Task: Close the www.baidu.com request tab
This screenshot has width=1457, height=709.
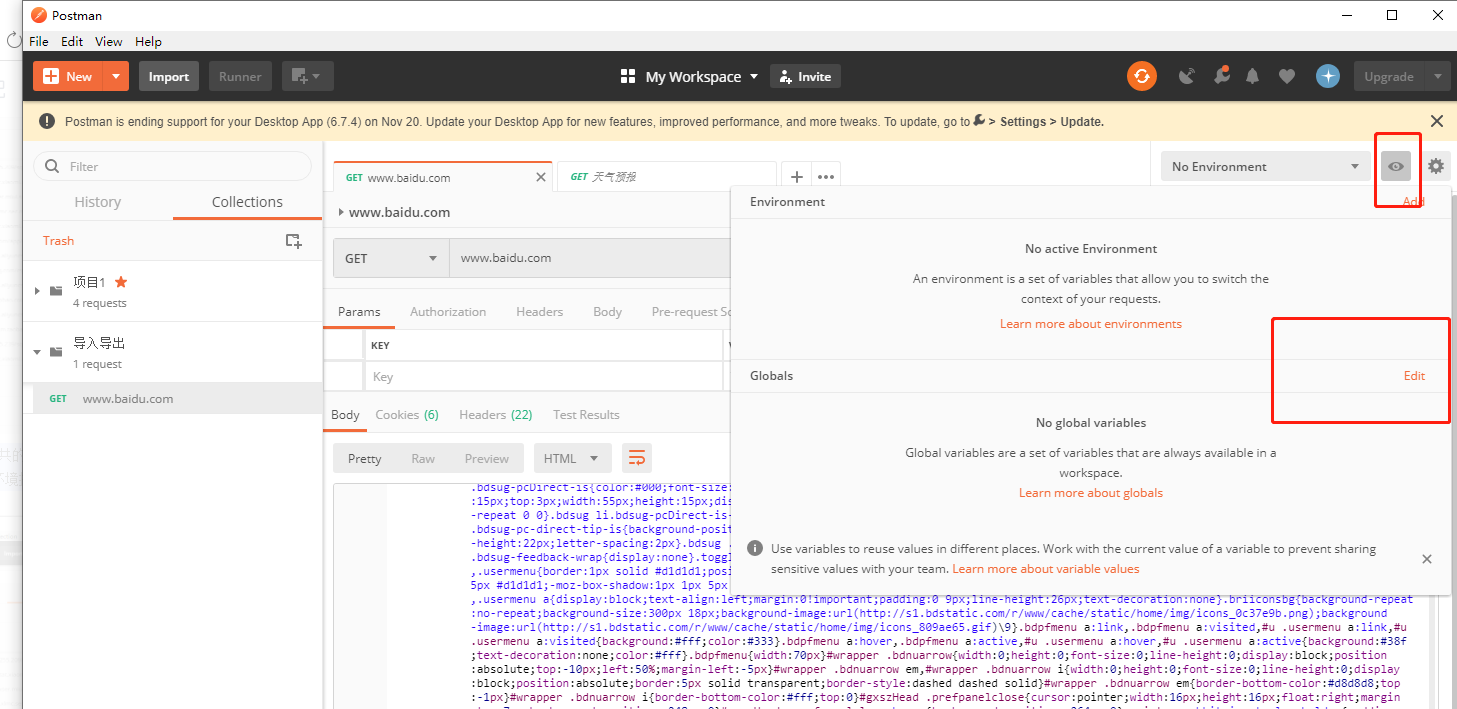Action: pos(541,177)
